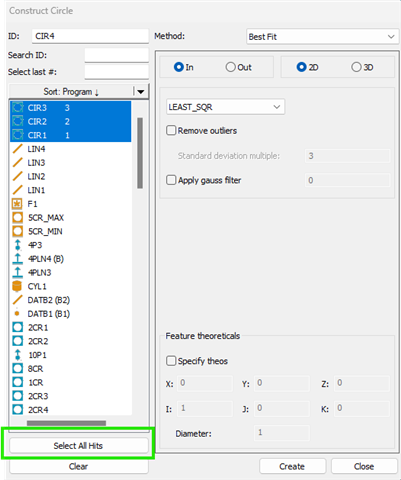401x480 pixels.
Task: Click the Create button
Action: coord(292,466)
